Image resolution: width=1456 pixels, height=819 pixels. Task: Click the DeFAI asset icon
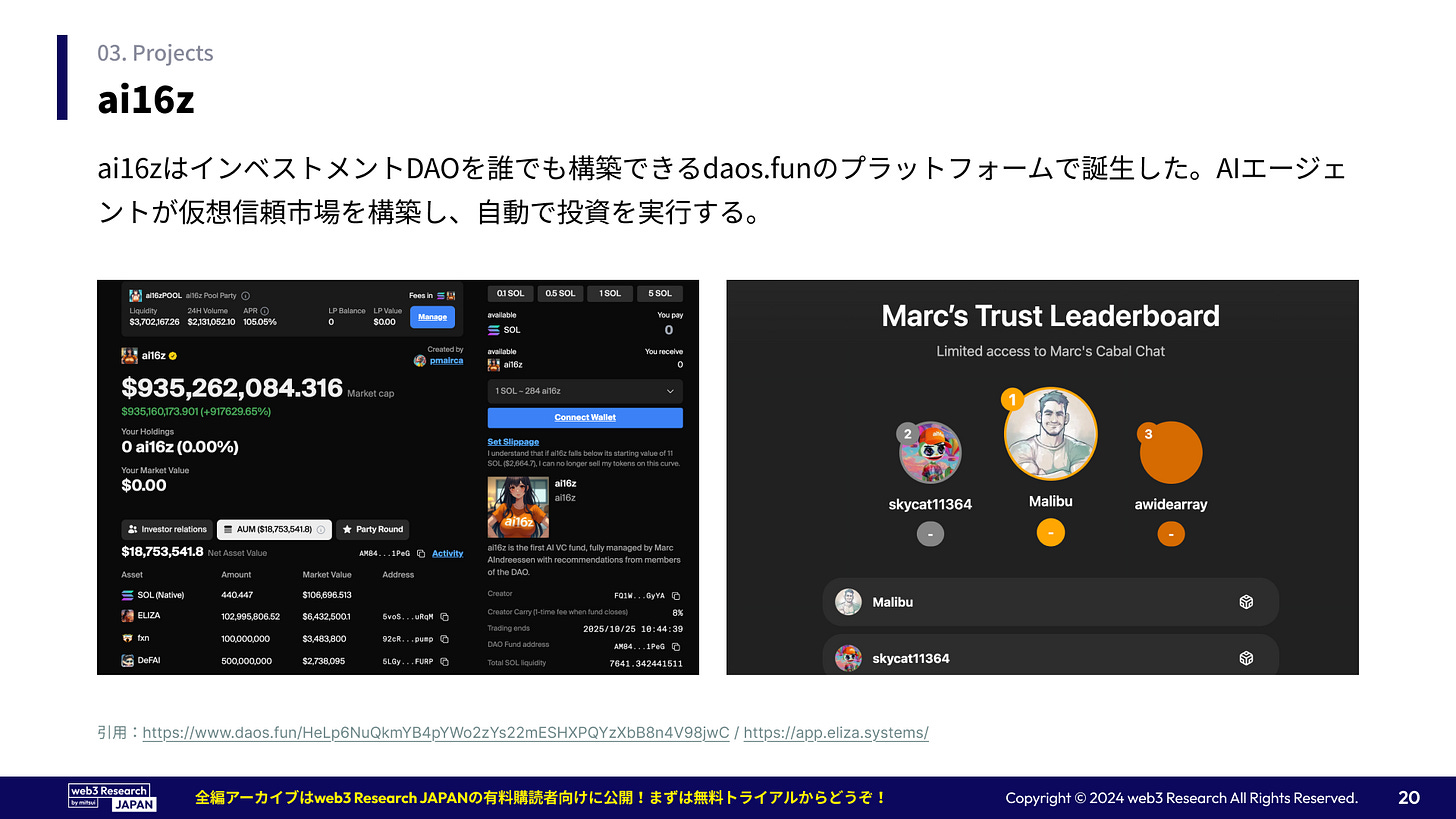tap(128, 661)
